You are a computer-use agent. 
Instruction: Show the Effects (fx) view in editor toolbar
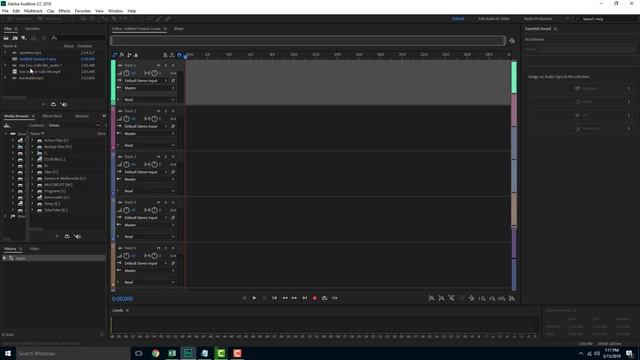[122, 55]
